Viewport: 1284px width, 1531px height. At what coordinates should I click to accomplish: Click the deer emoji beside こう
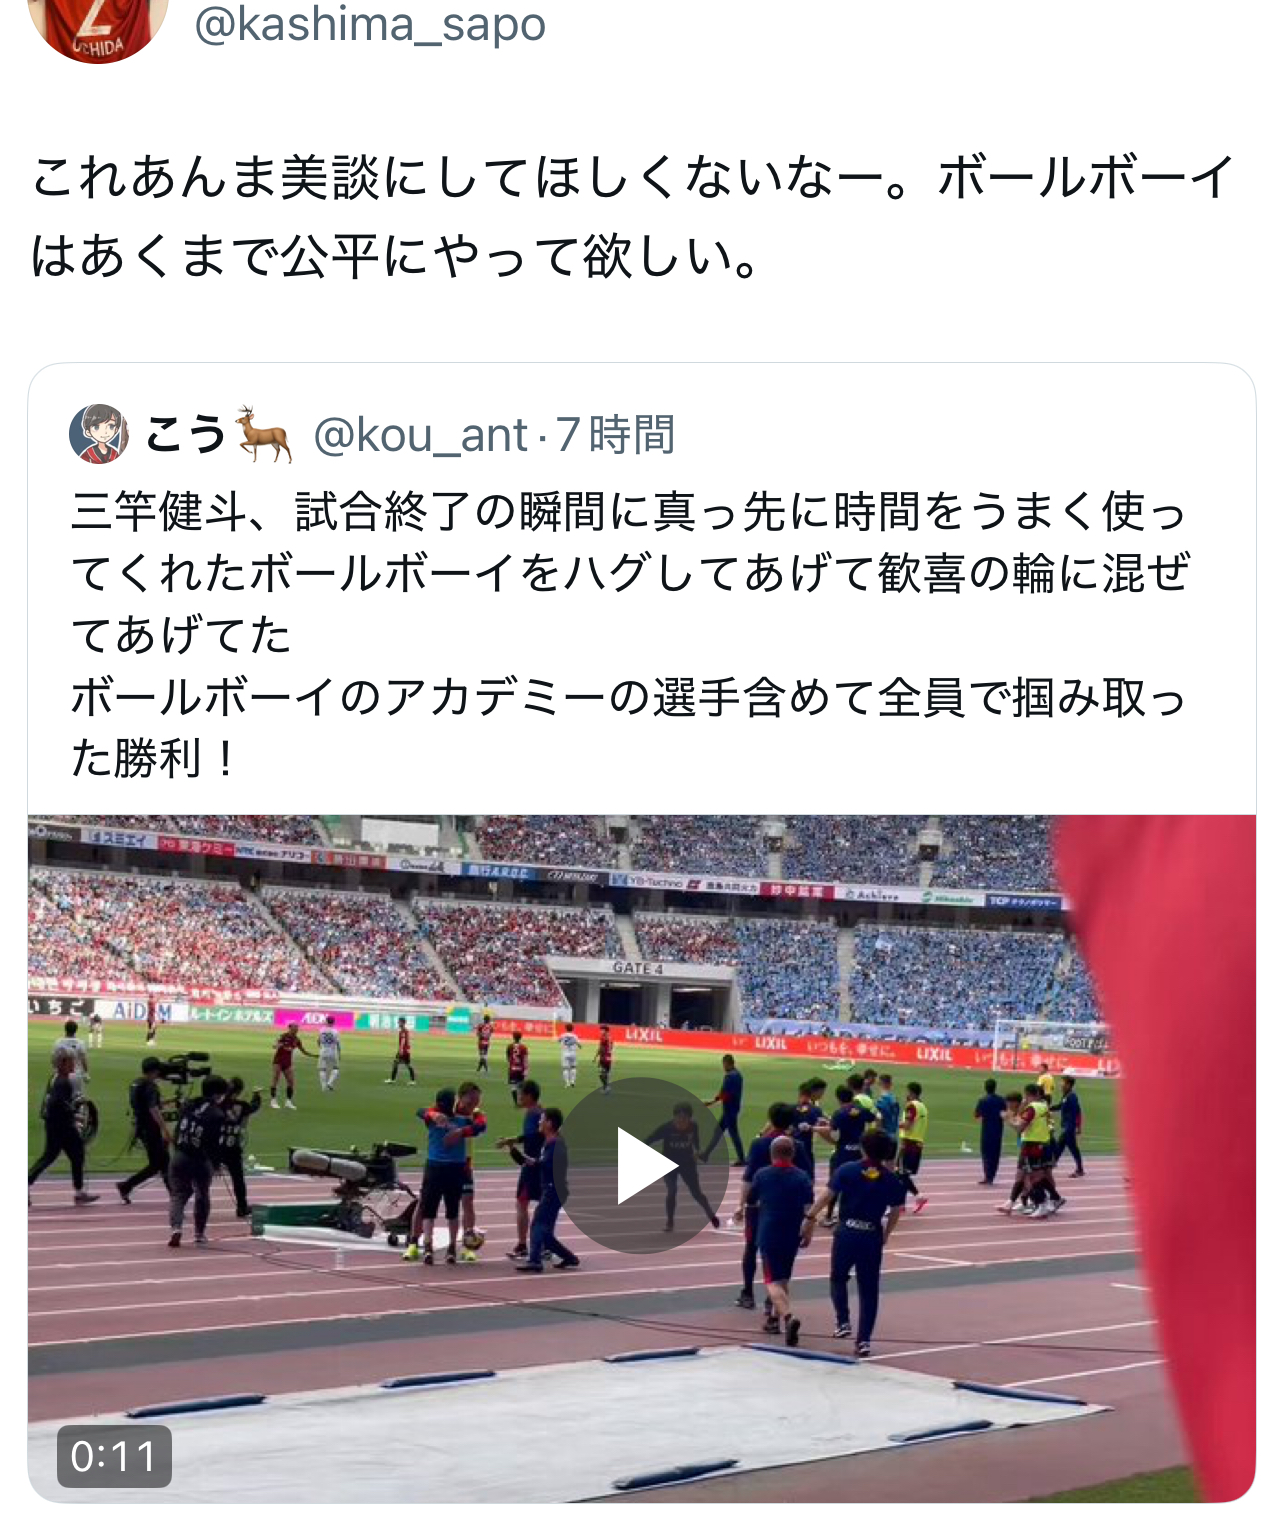click(x=264, y=434)
